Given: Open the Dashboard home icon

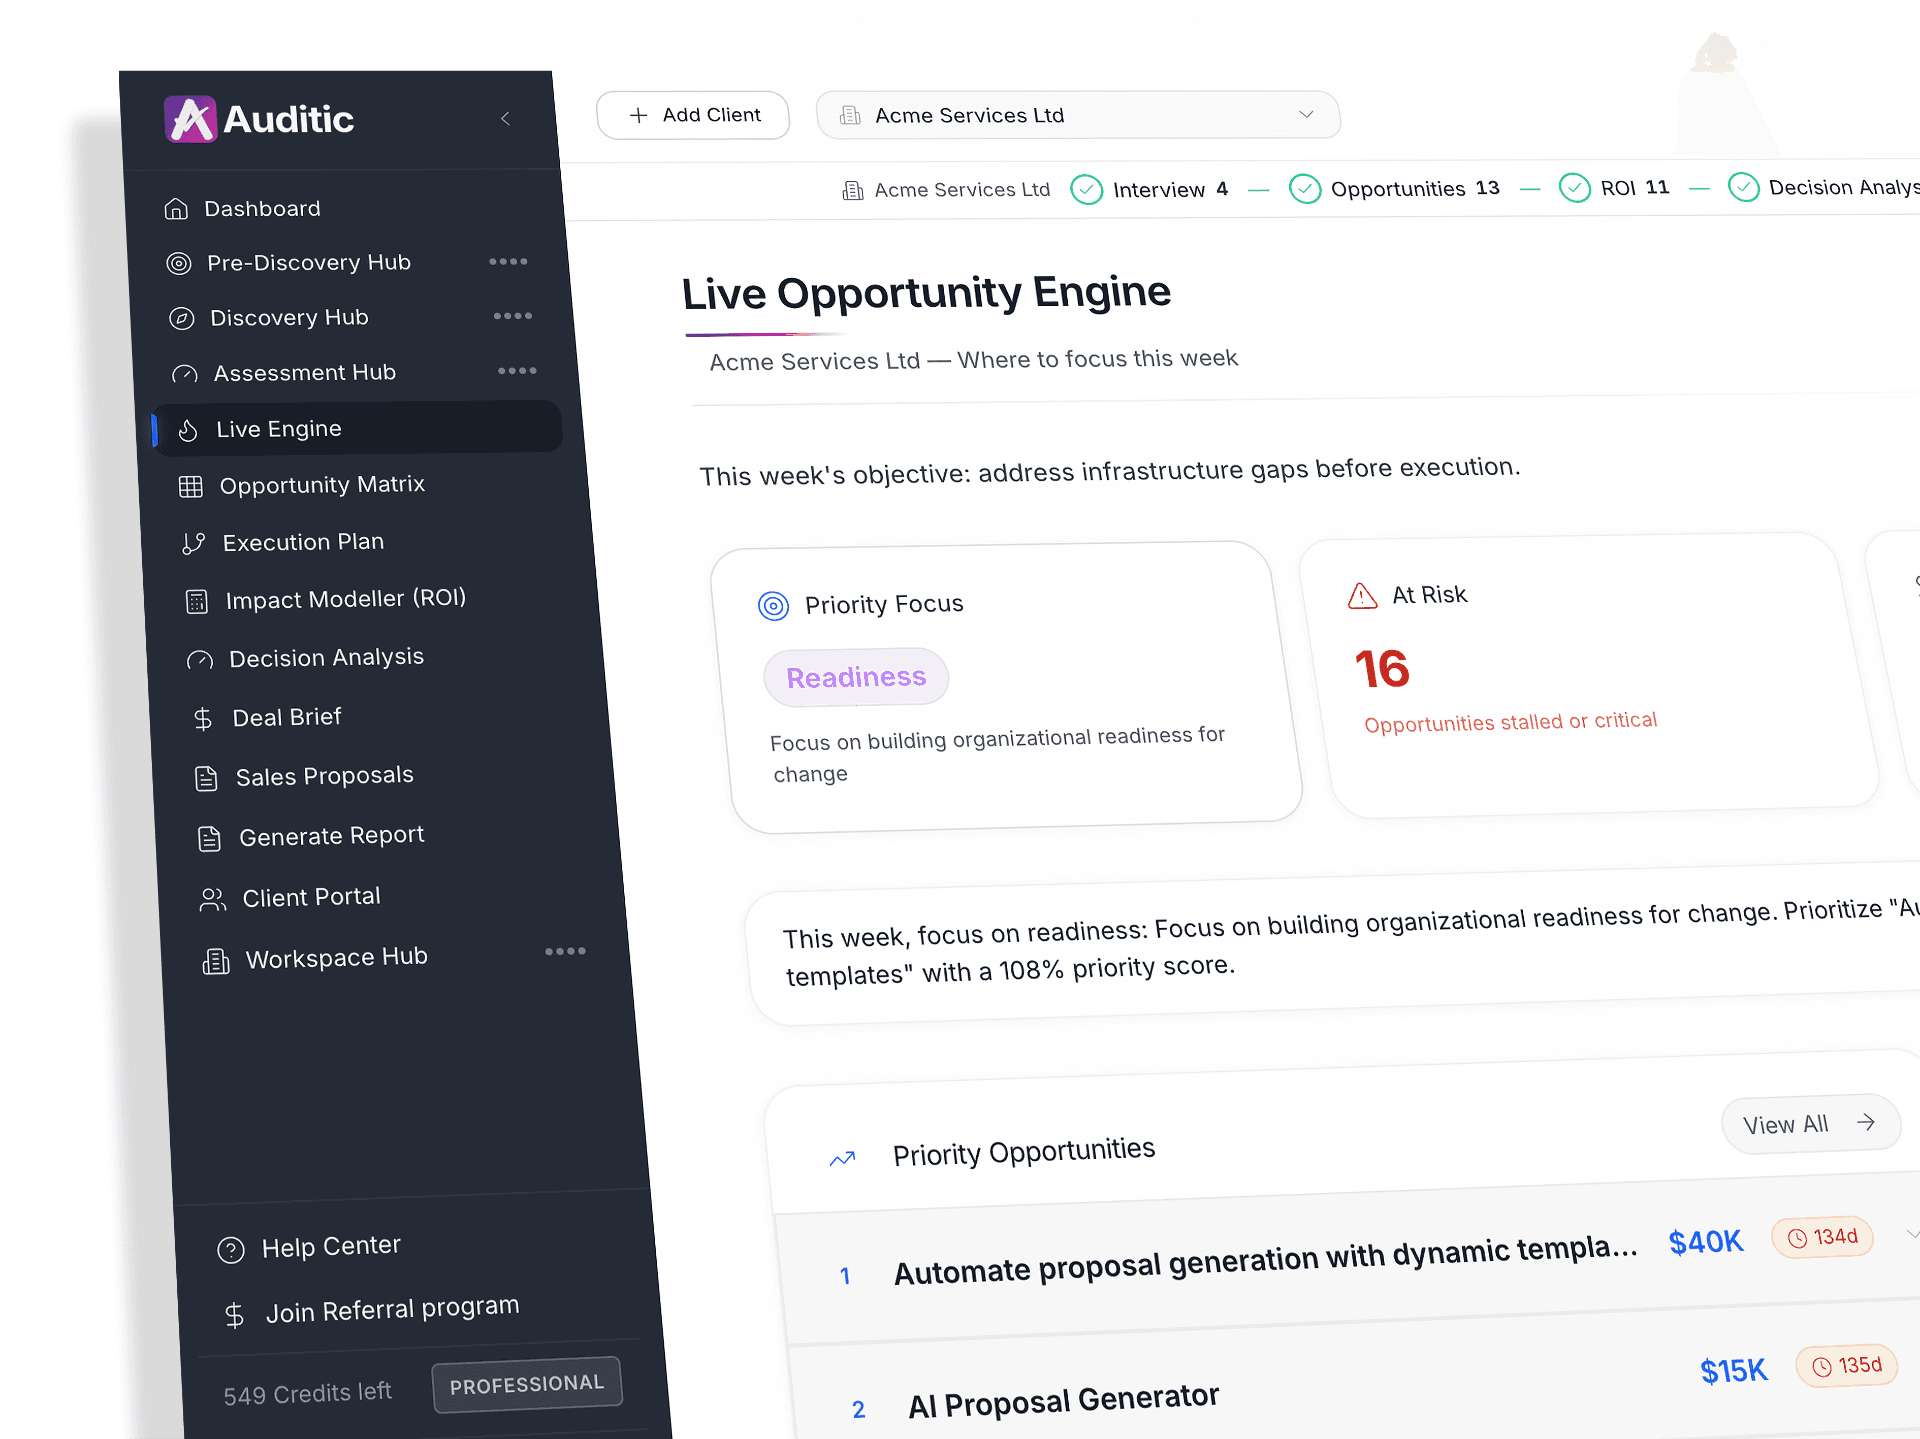Looking at the screenshot, I should coord(177,208).
